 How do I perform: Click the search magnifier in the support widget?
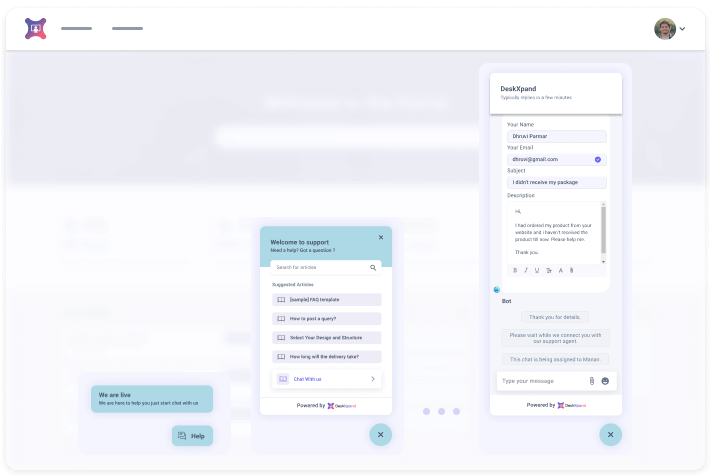(373, 268)
